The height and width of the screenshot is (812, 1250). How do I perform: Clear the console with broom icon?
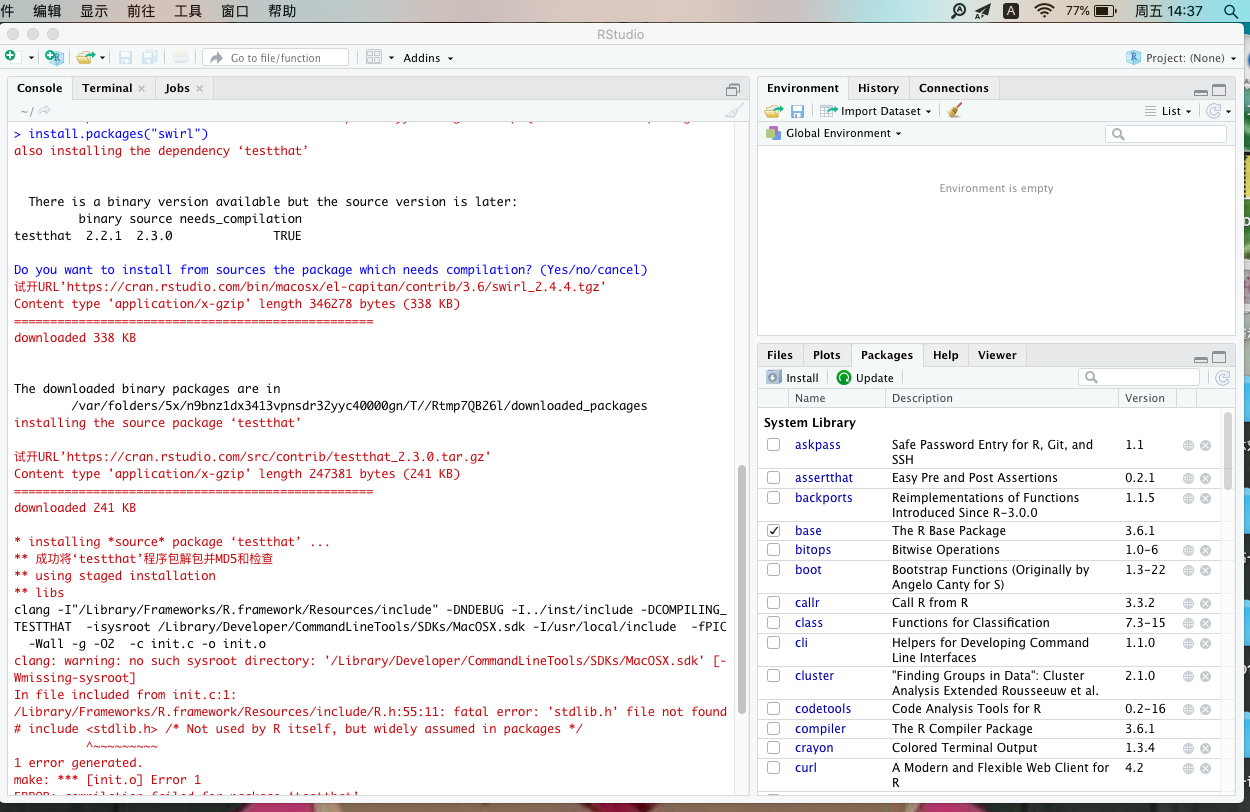[x=733, y=110]
